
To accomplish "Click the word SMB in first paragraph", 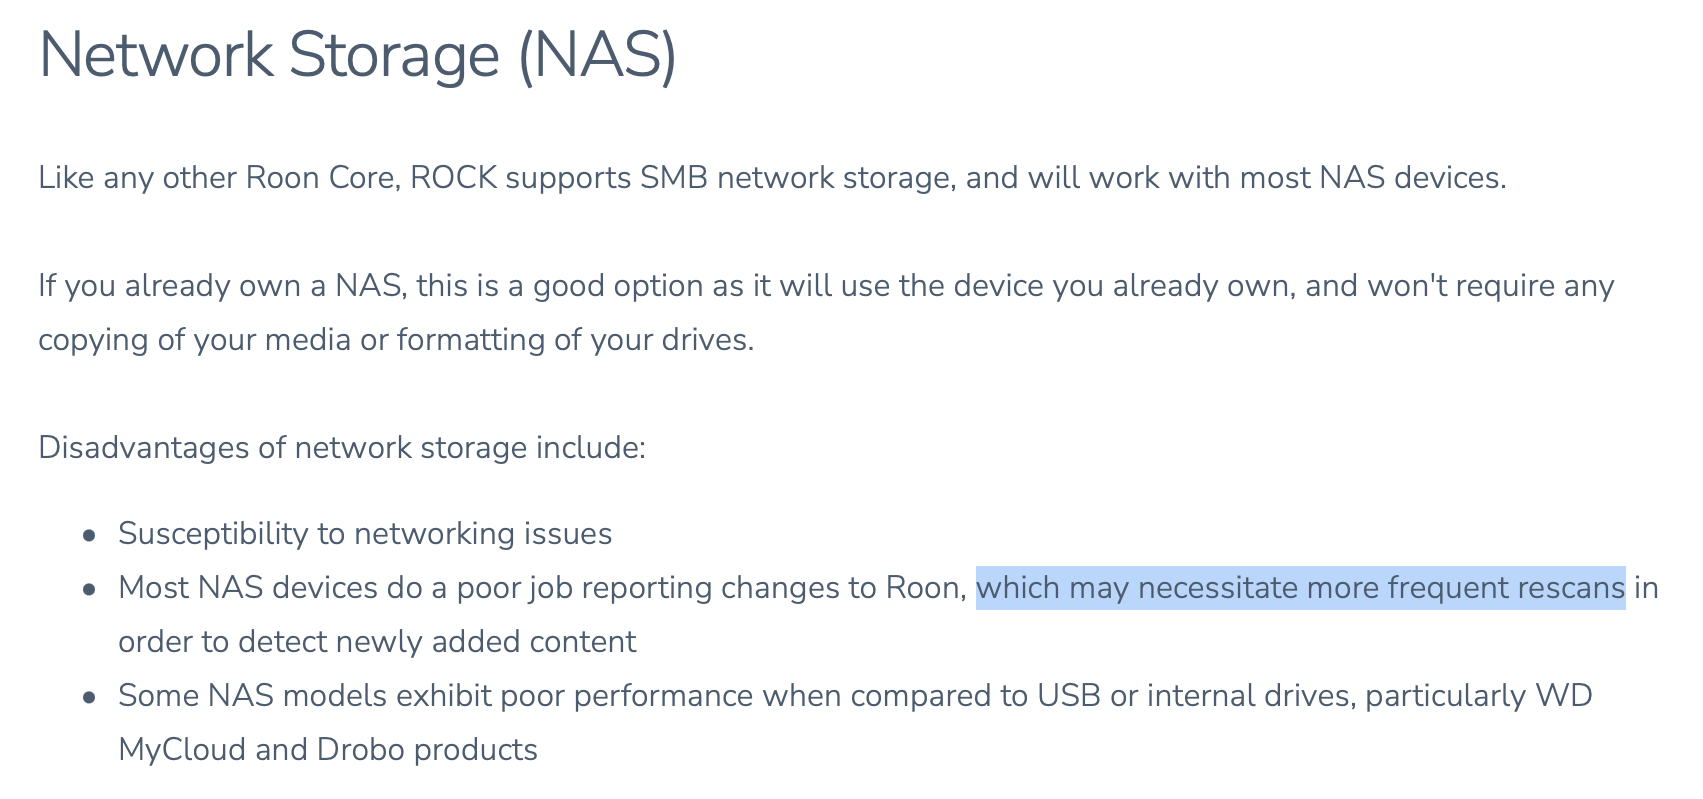I will (x=673, y=178).
